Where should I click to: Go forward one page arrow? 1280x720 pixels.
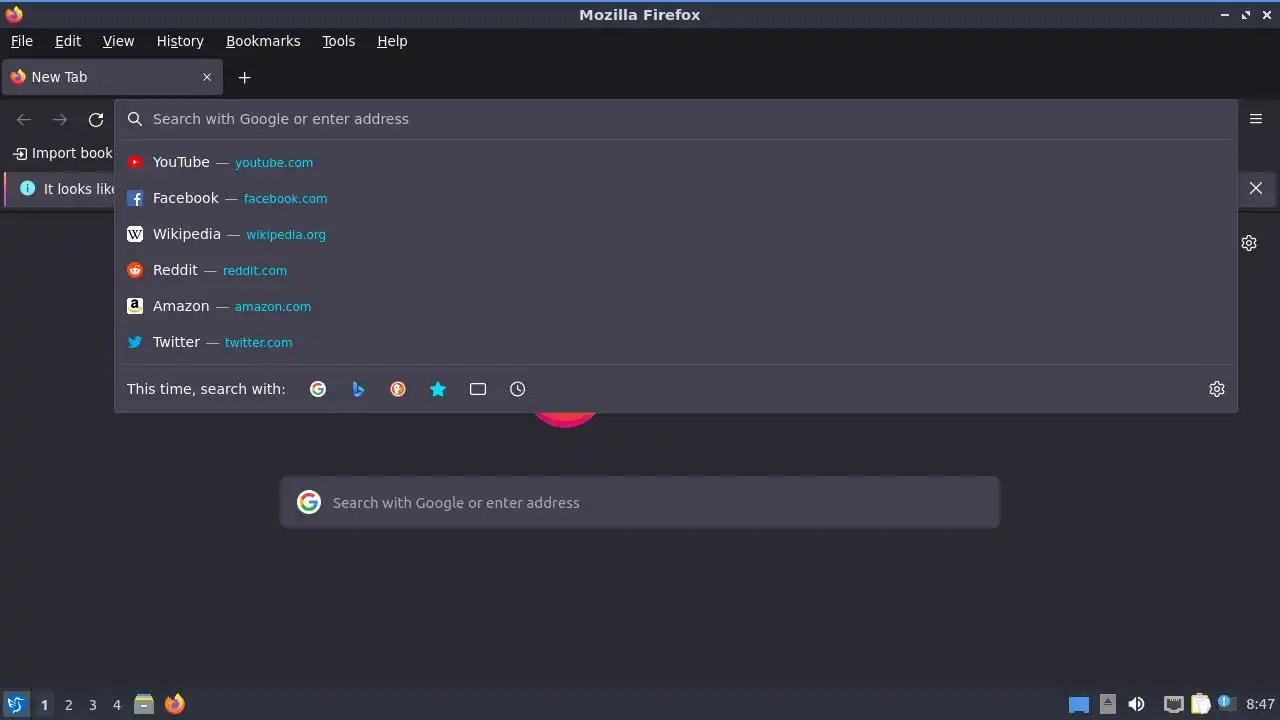[60, 120]
